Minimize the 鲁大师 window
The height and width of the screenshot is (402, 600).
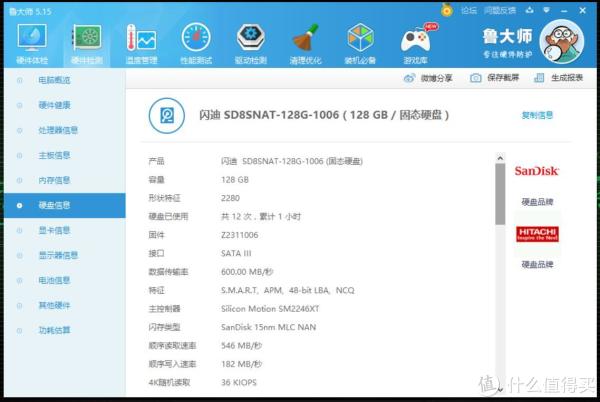(564, 11)
